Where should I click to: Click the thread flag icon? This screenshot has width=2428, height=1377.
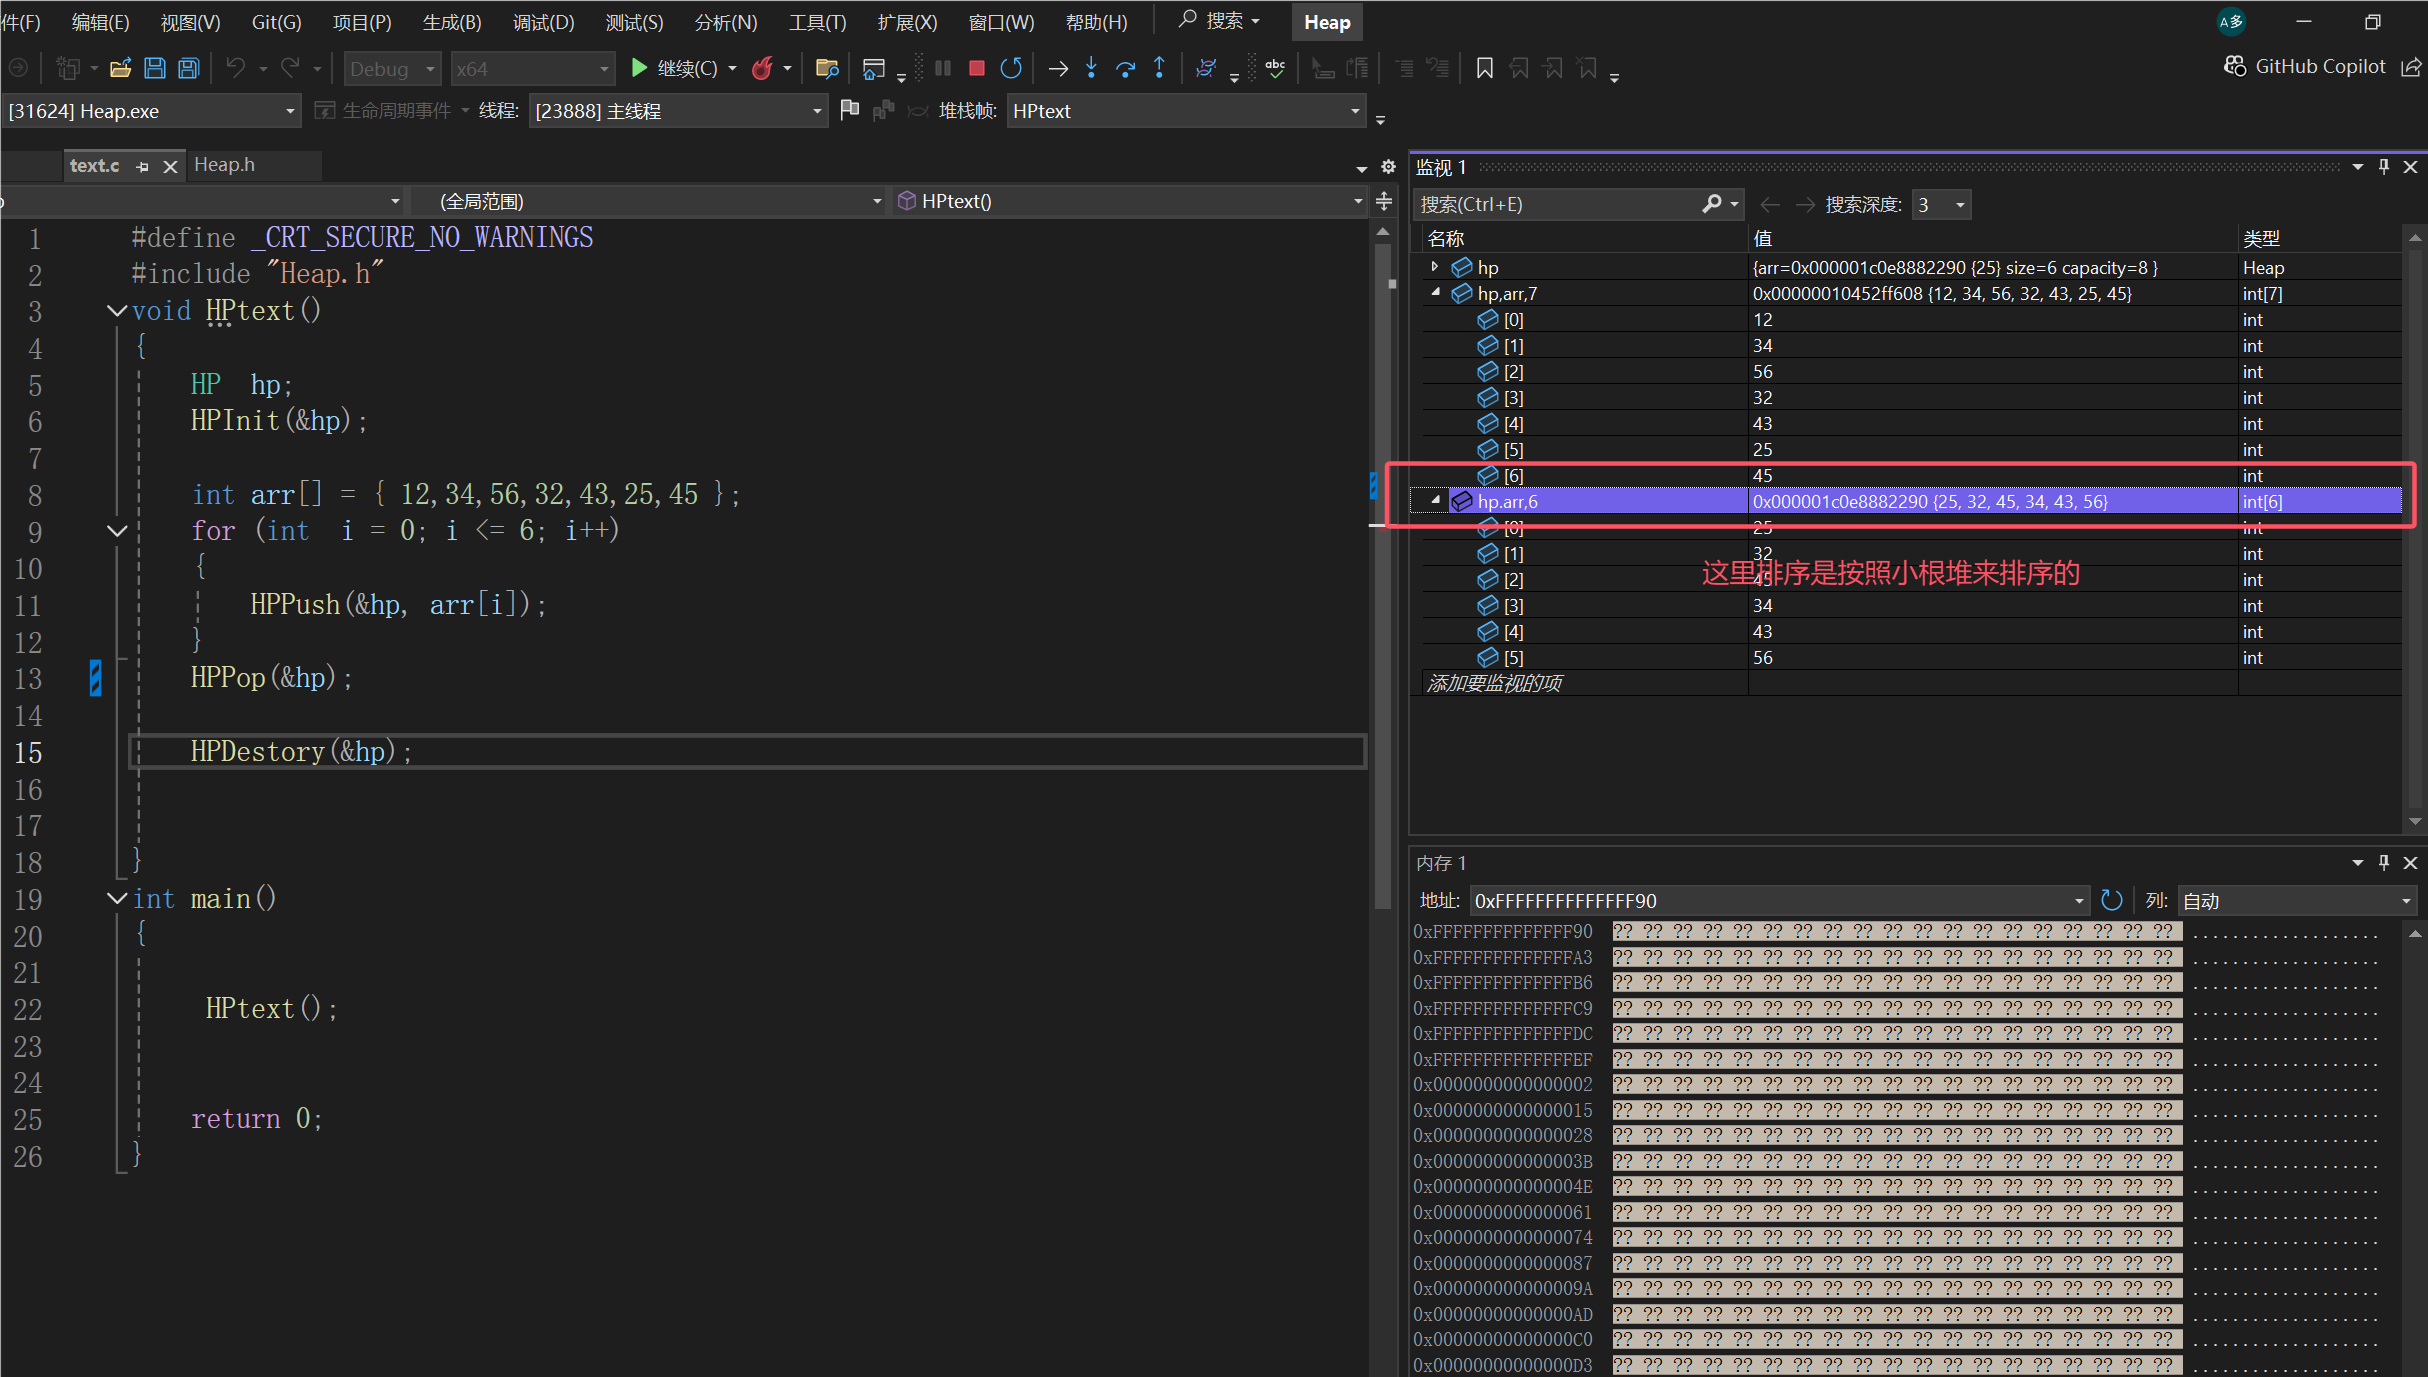849,110
